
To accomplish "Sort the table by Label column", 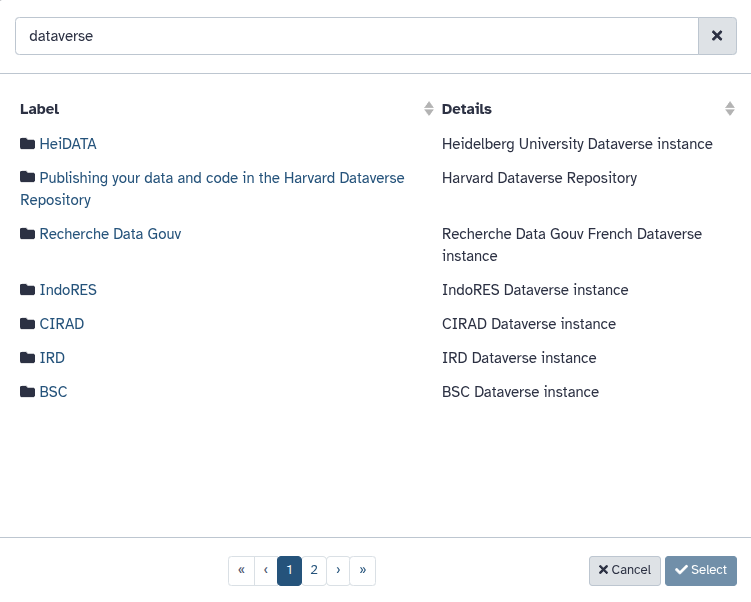I will 429,109.
